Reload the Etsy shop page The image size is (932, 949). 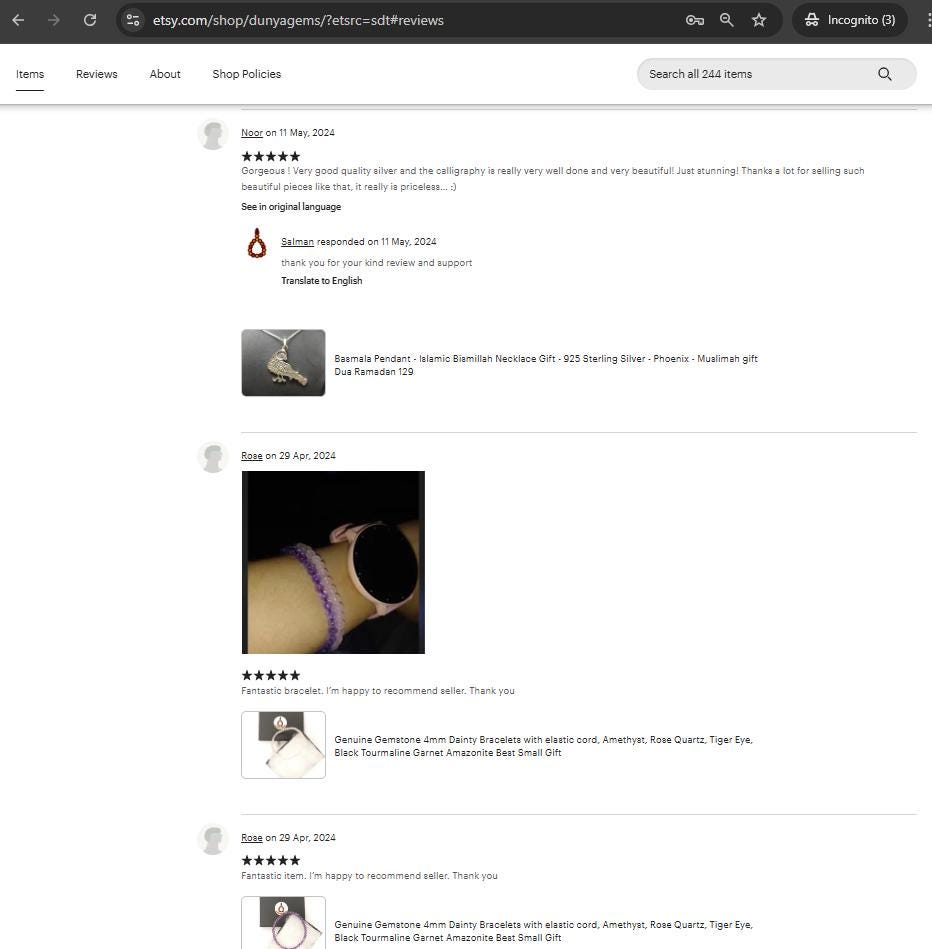click(x=90, y=20)
